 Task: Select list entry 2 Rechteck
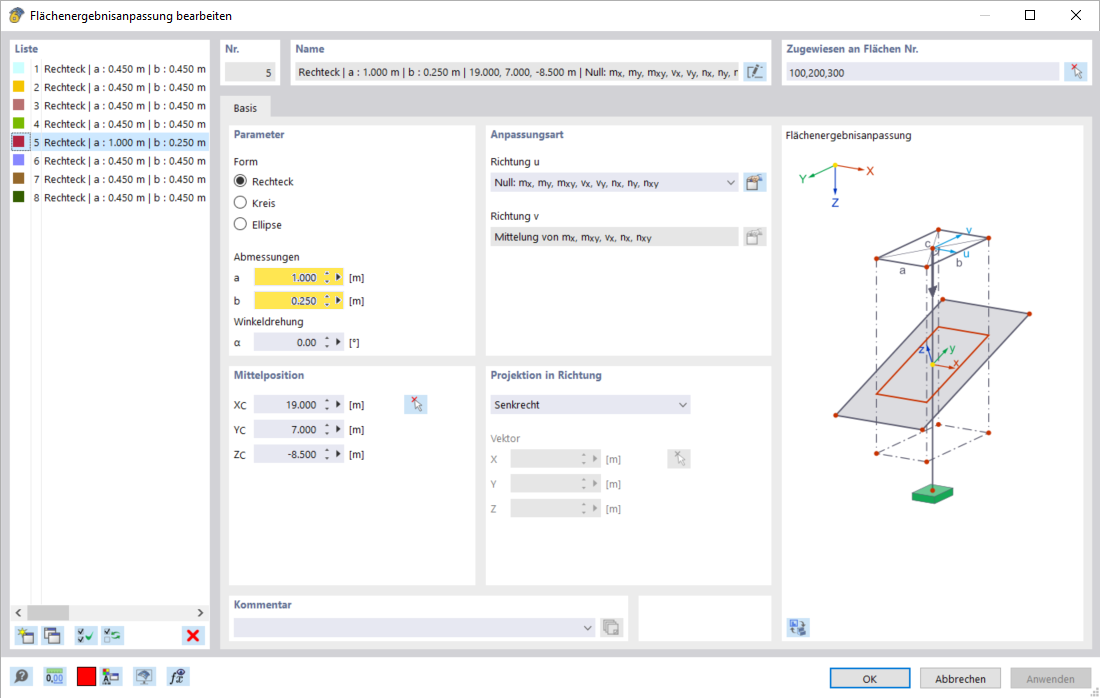[x=100, y=87]
